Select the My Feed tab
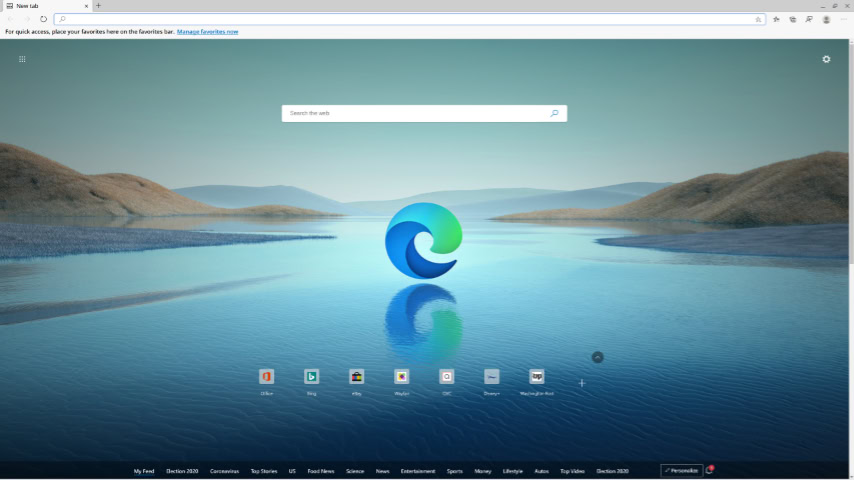 click(144, 471)
